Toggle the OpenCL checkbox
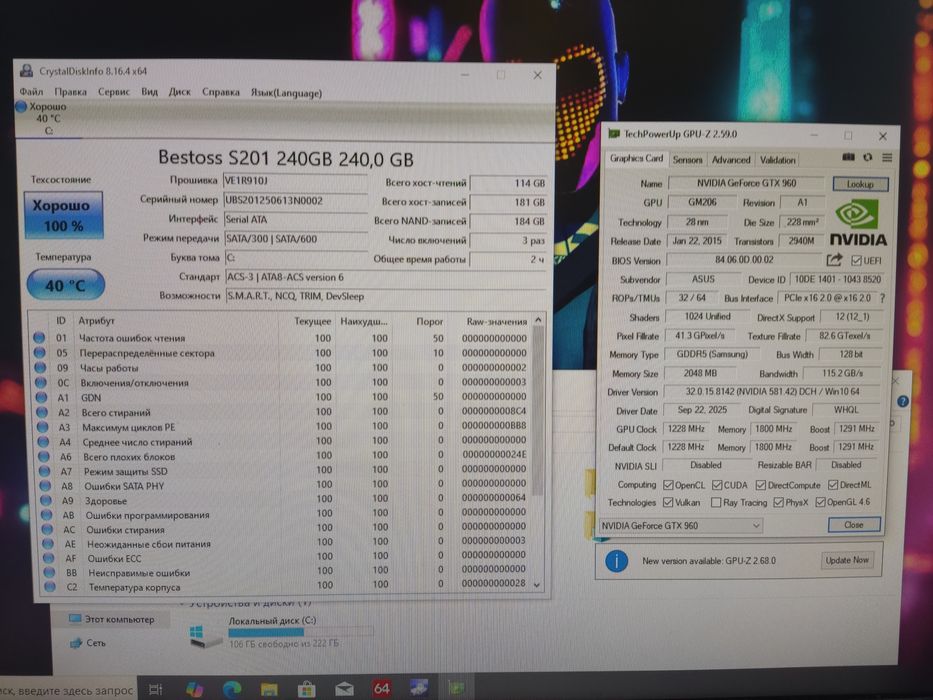The width and height of the screenshot is (933, 700). click(668, 485)
